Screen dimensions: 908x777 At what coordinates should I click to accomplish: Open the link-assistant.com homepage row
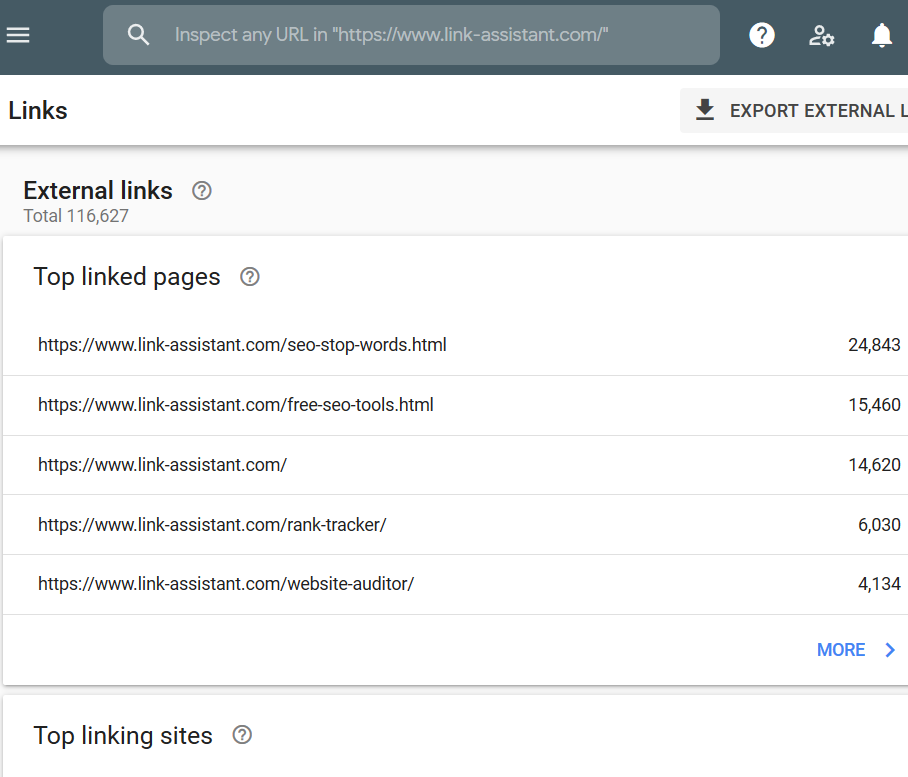(162, 465)
